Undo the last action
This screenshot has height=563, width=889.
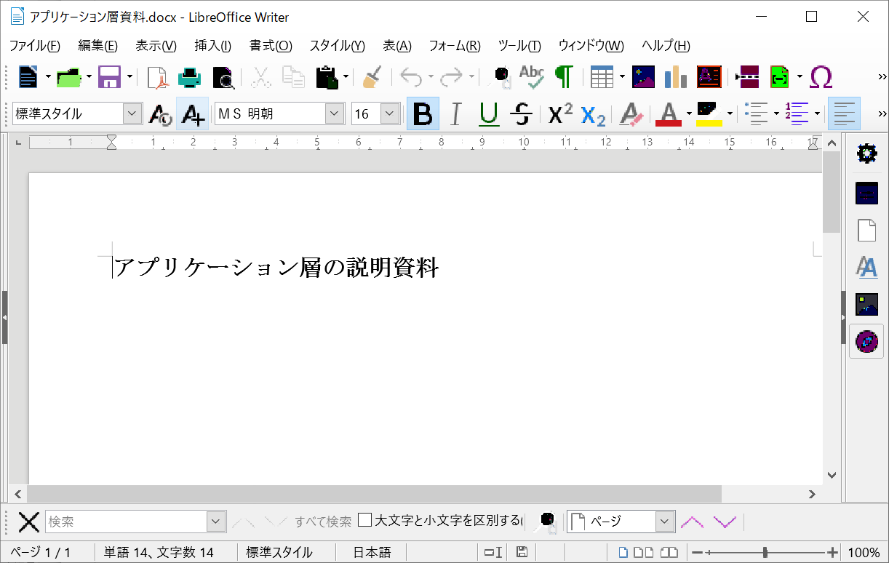click(x=411, y=77)
